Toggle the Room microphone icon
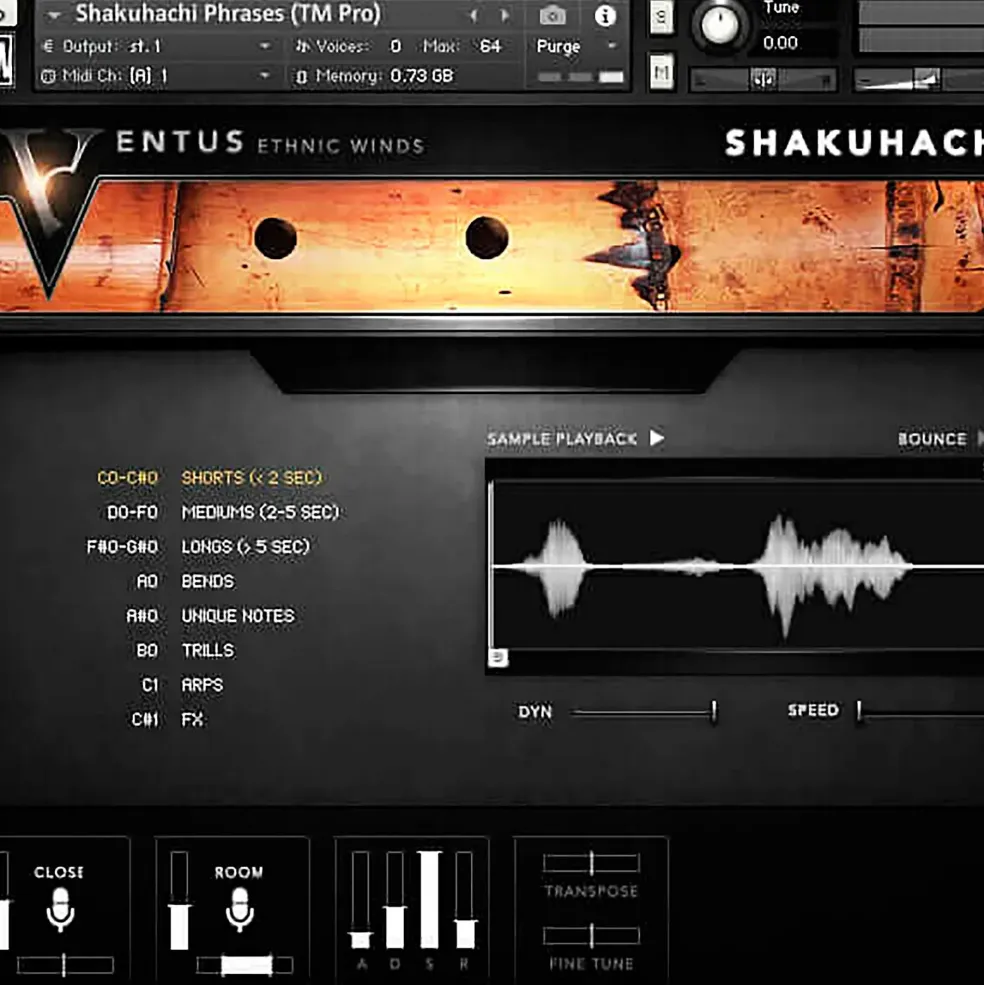The image size is (984, 985). (239, 909)
